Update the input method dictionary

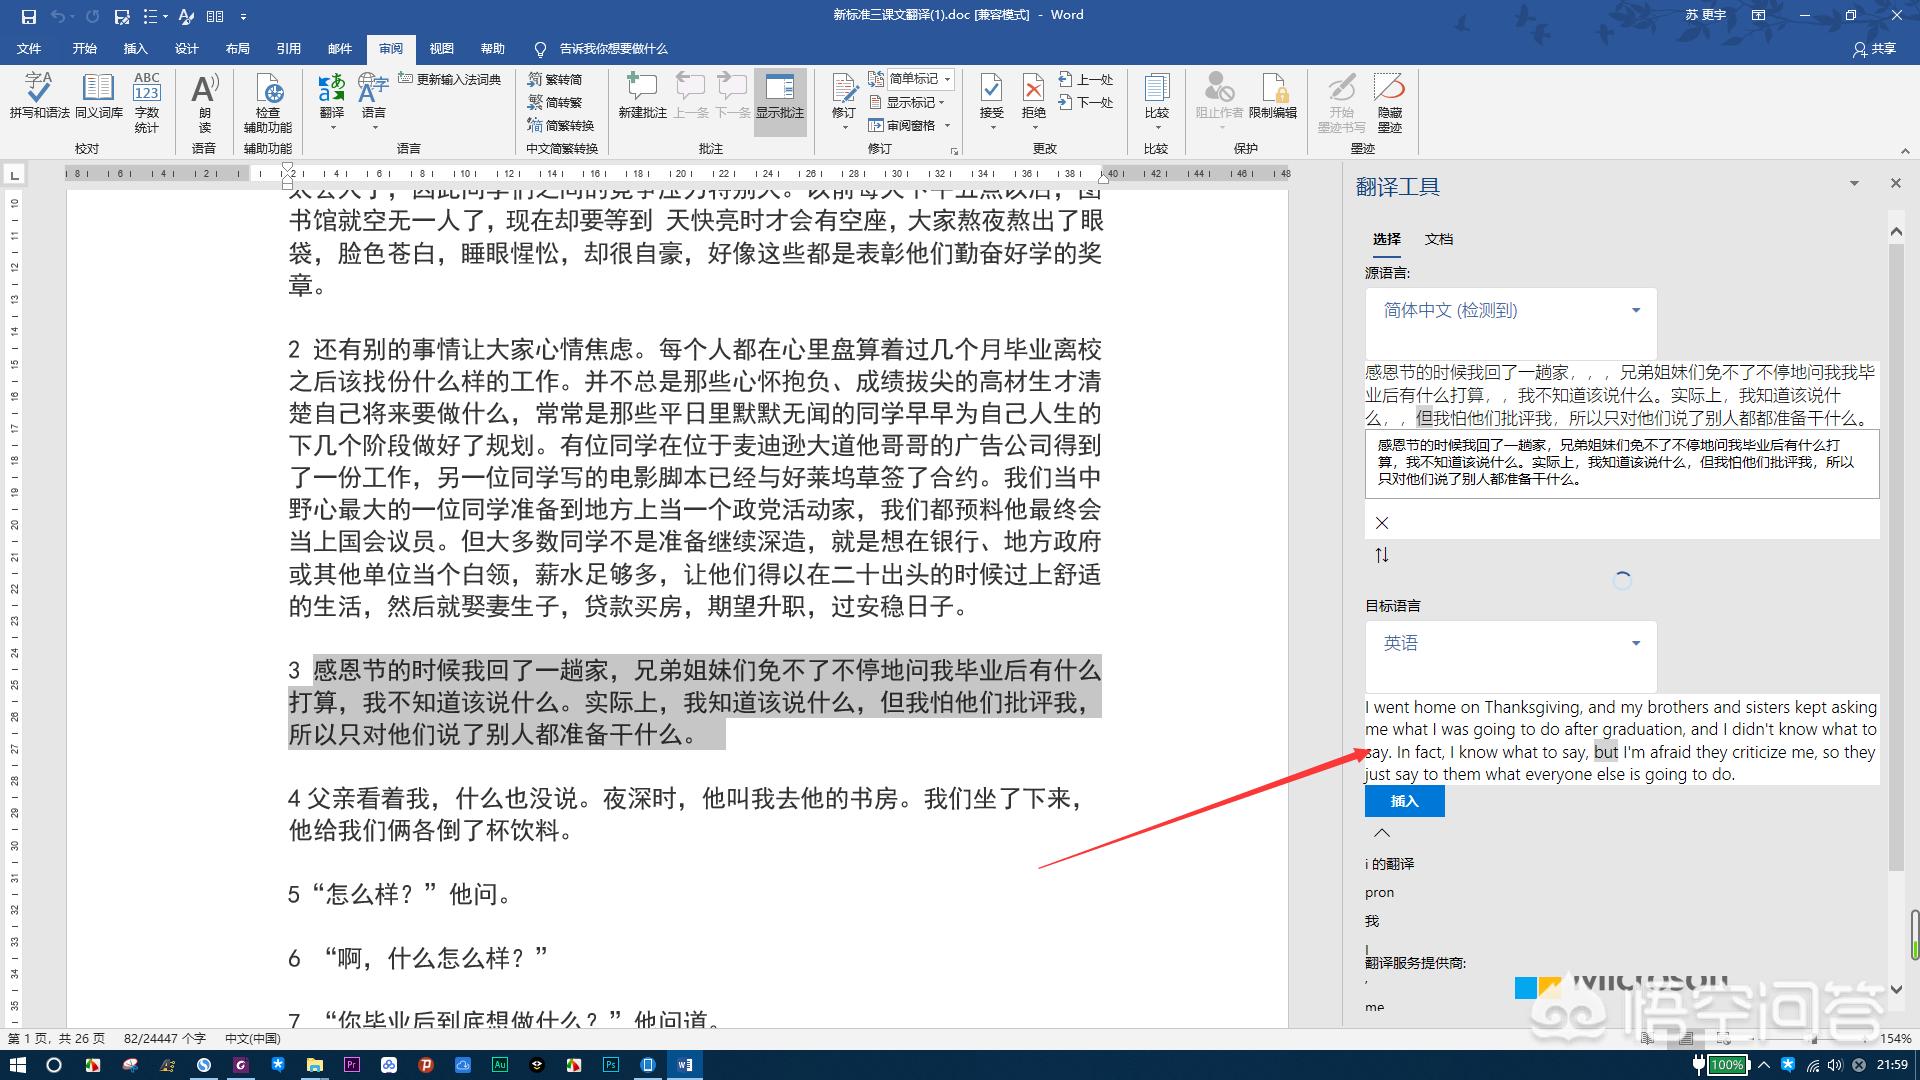(450, 79)
